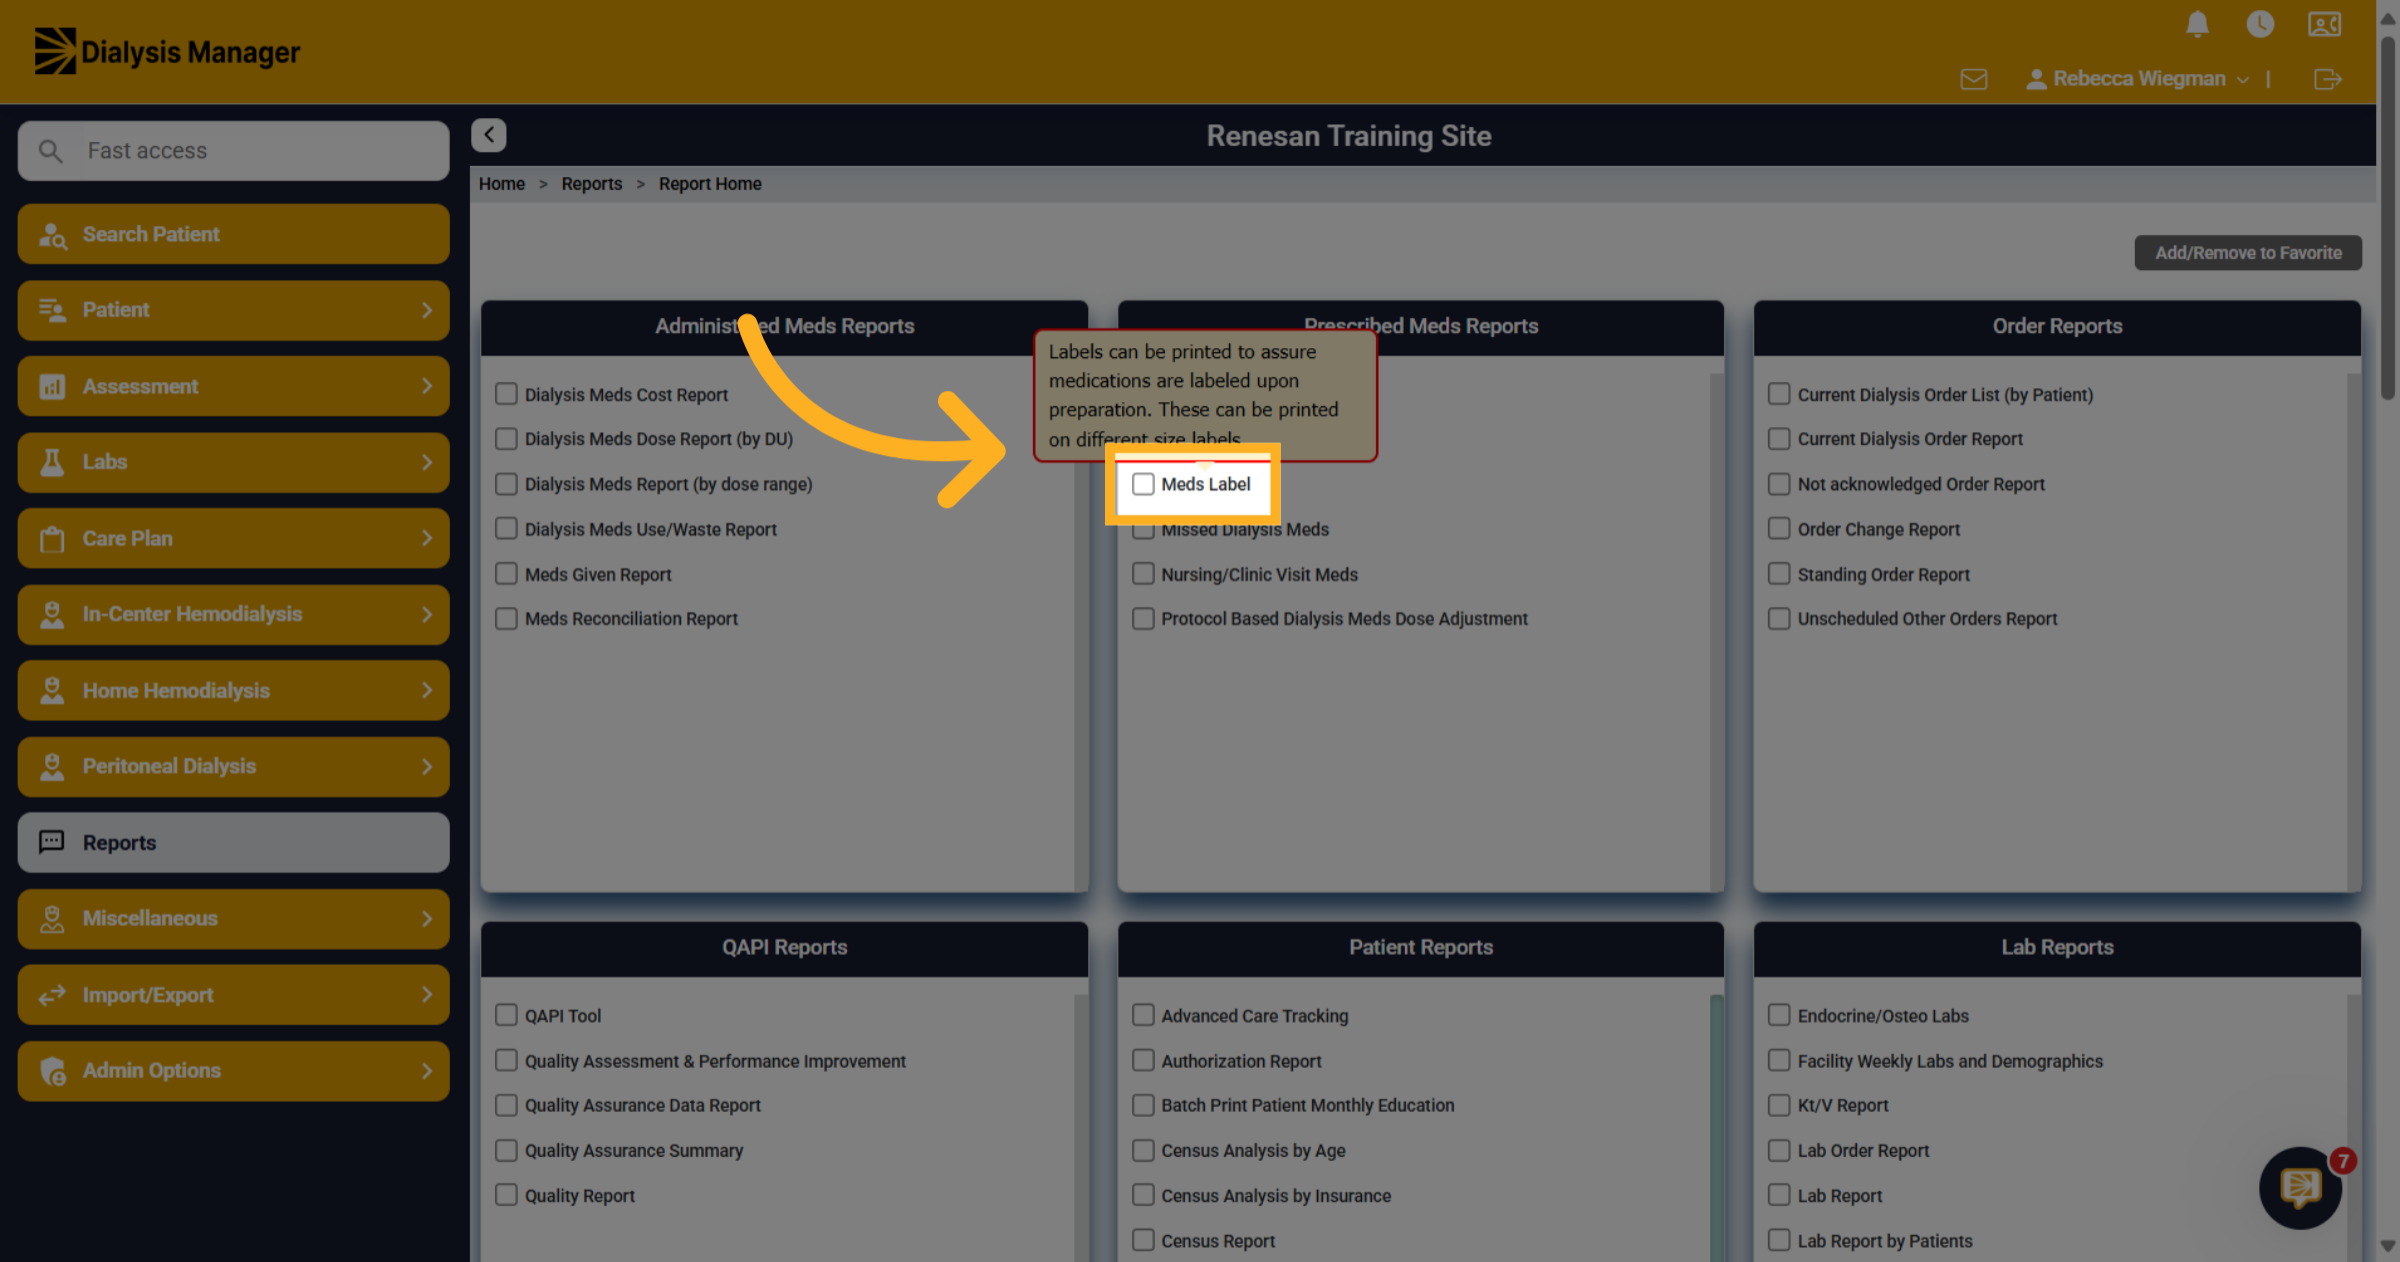Click the Care Plan clipboard icon

[52, 539]
